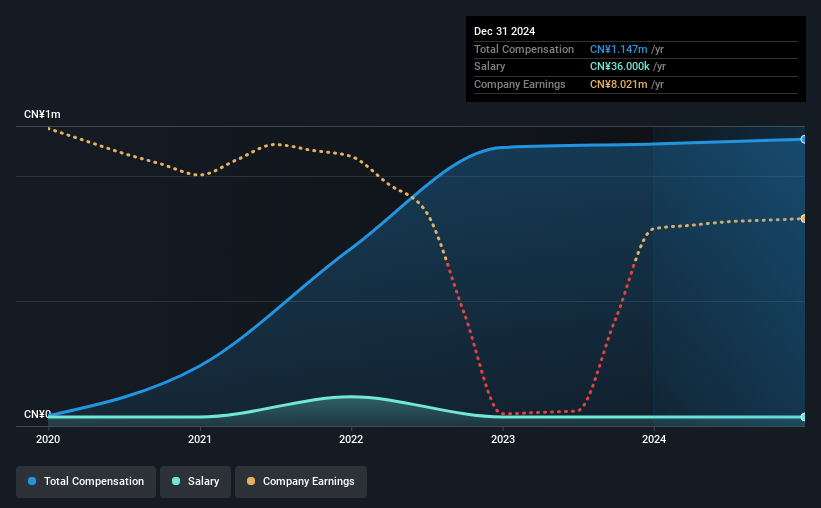The image size is (821, 508).
Task: Click the Salary end-of-line data marker
Action: [804, 417]
